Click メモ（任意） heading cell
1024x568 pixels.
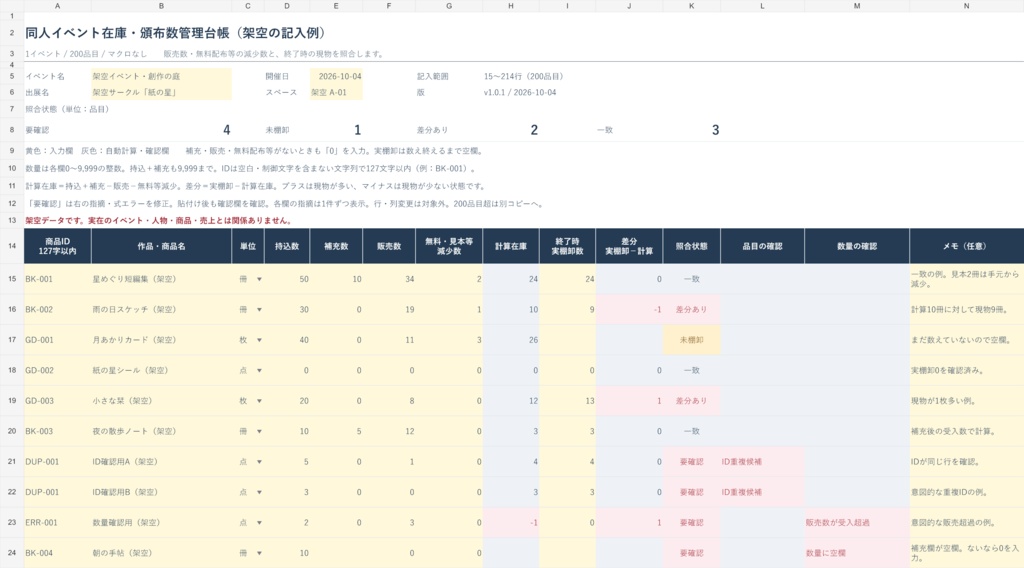coord(967,246)
